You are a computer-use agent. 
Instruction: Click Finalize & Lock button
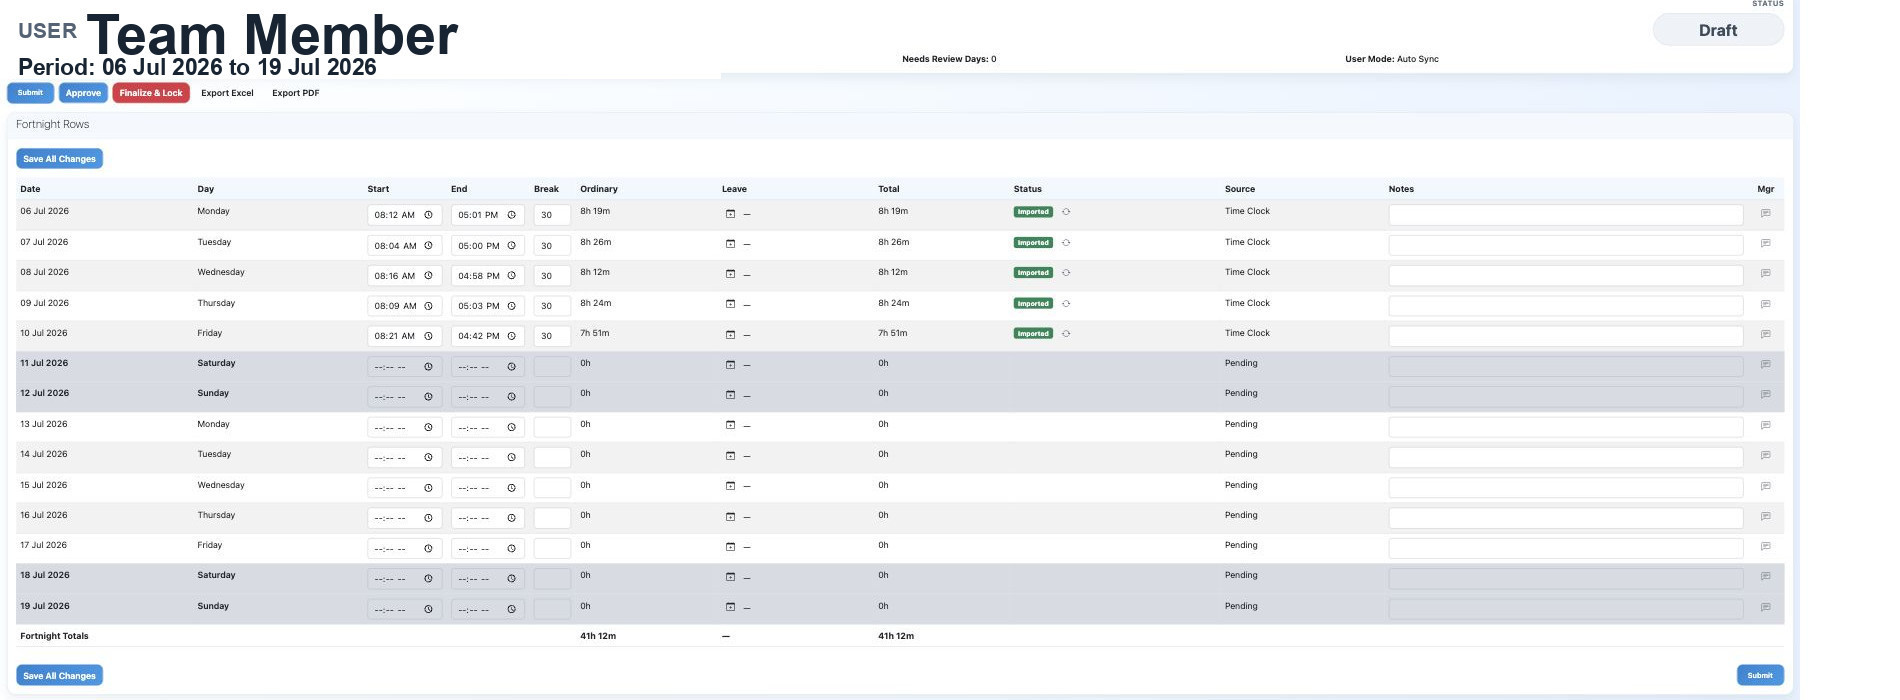[x=151, y=93]
